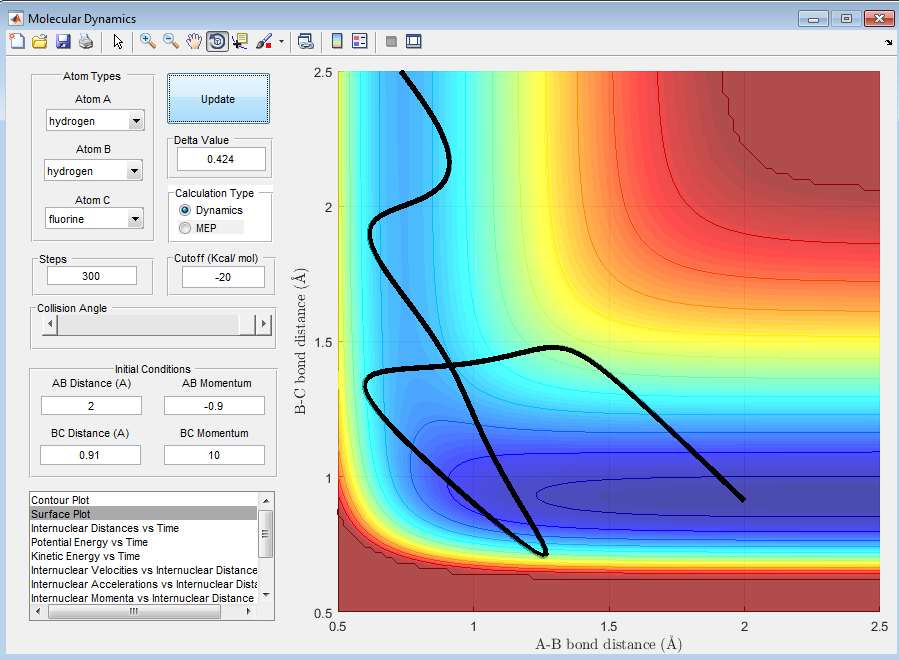Image resolution: width=899 pixels, height=660 pixels.
Task: Choose the MEP calculation type
Action: click(184, 228)
